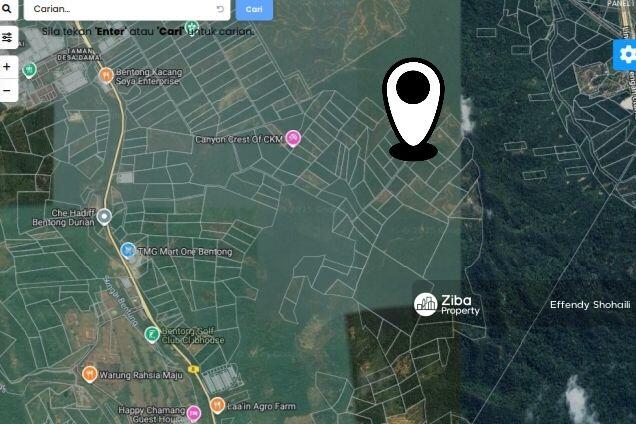
Task: Select the TMG Mart One Bentong marker
Action: [x=128, y=250]
